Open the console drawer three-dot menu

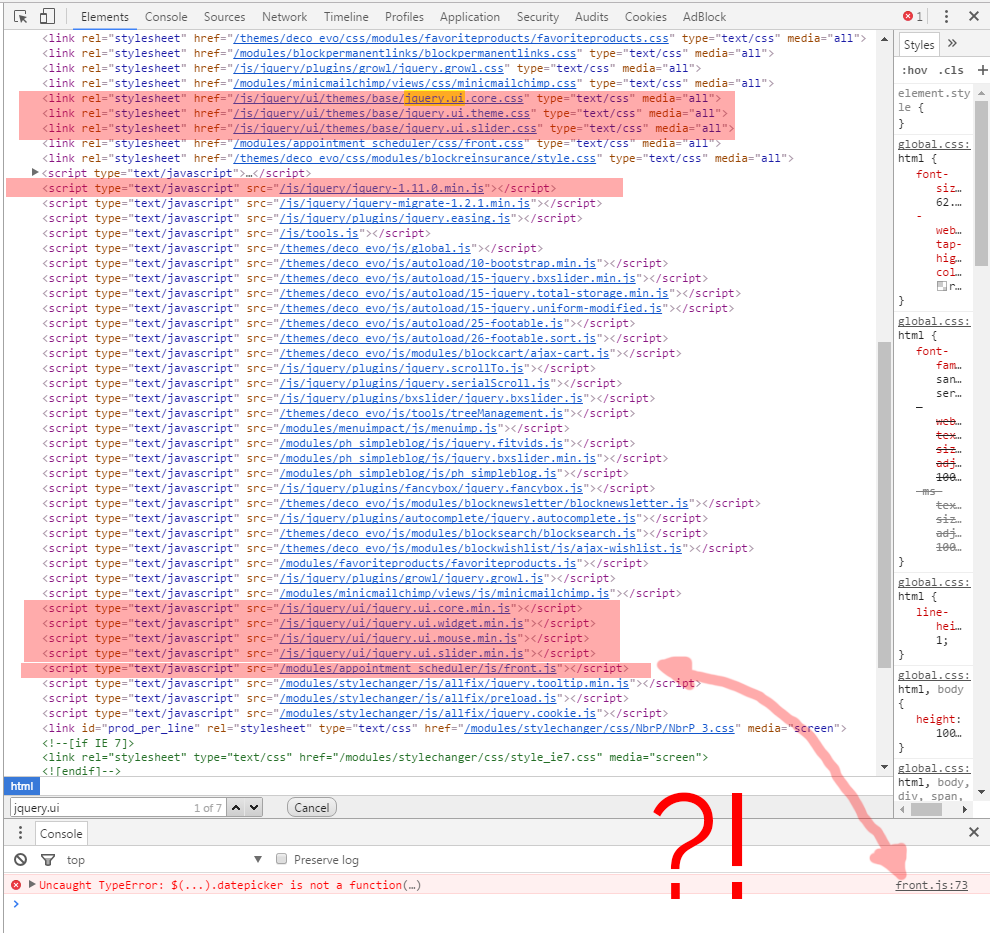(20, 833)
